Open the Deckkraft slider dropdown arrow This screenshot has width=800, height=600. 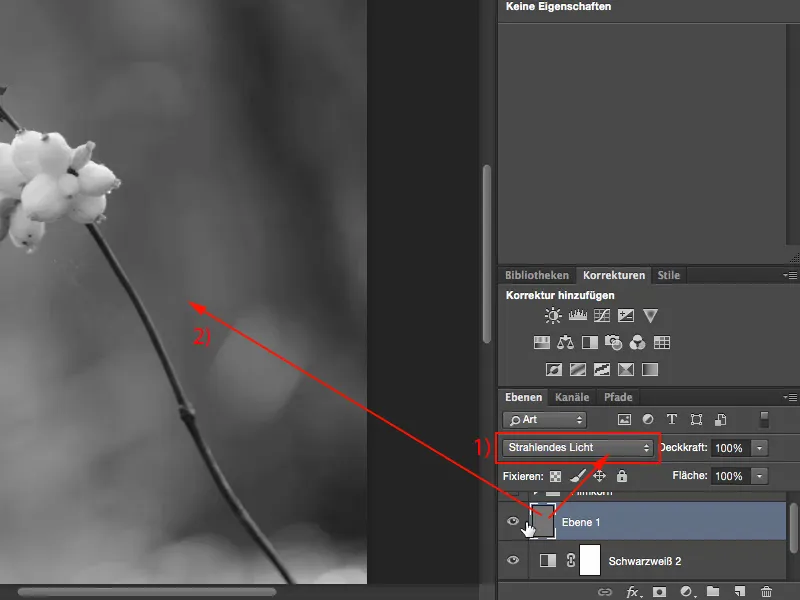pos(759,448)
